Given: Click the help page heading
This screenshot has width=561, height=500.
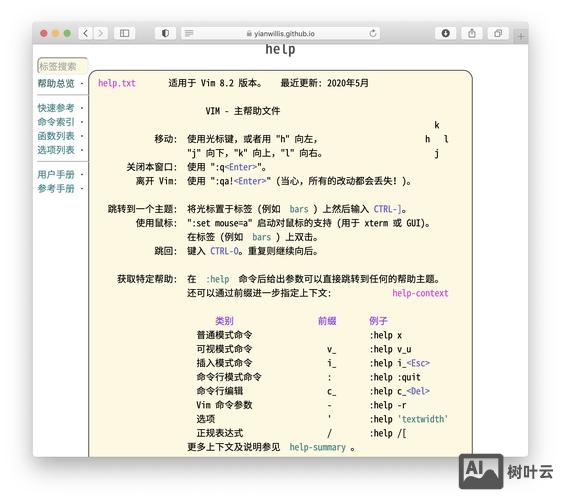Looking at the screenshot, I should point(280,49).
